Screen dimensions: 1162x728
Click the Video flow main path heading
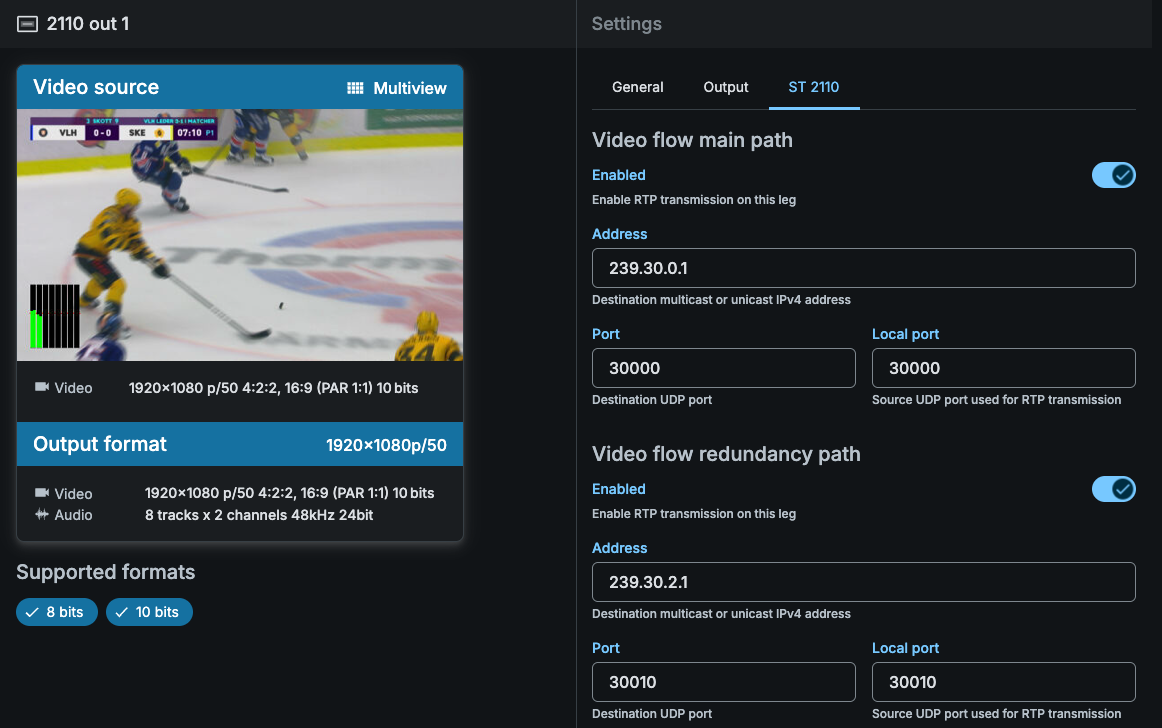692,140
